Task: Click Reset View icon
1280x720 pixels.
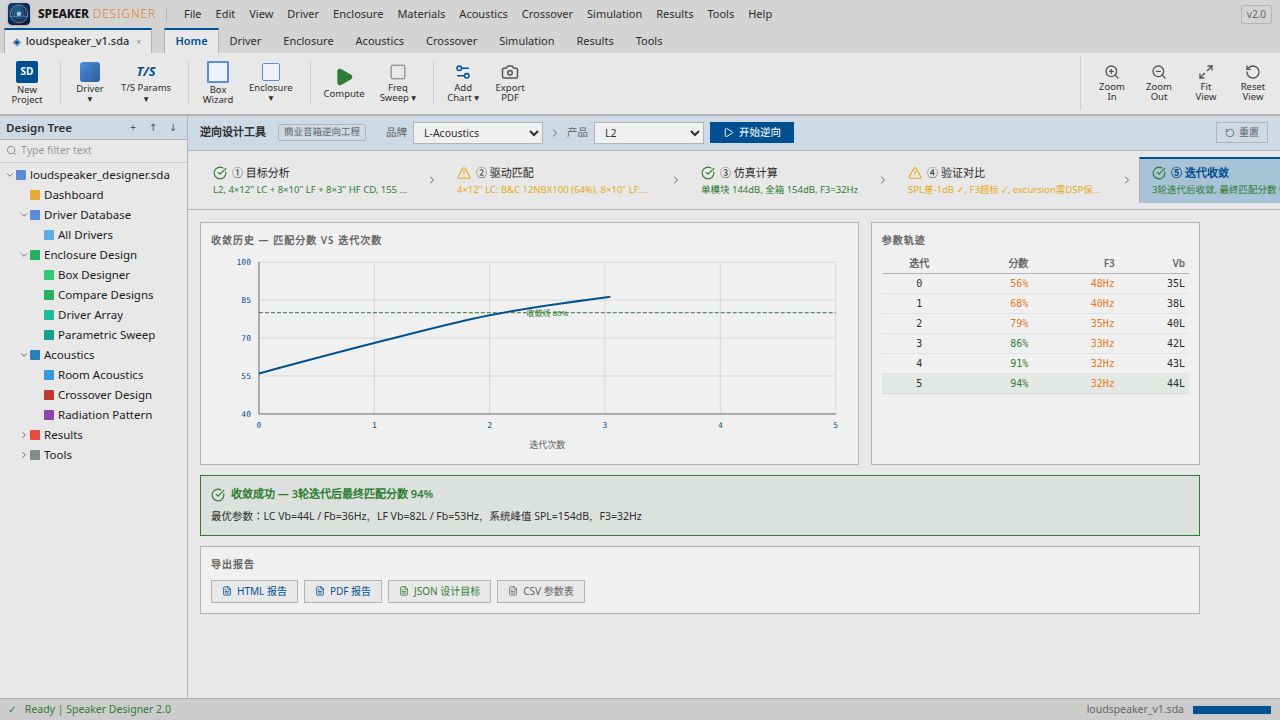Action: (1253, 72)
